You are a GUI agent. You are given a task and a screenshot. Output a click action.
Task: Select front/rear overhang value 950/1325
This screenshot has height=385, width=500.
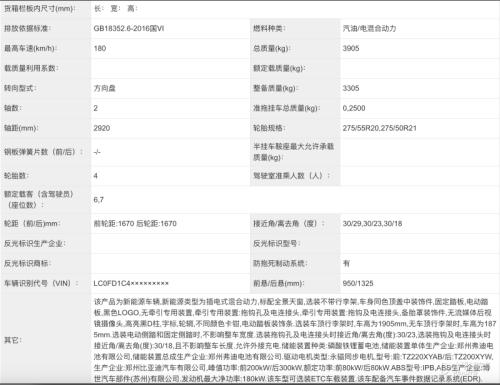[x=358, y=283]
